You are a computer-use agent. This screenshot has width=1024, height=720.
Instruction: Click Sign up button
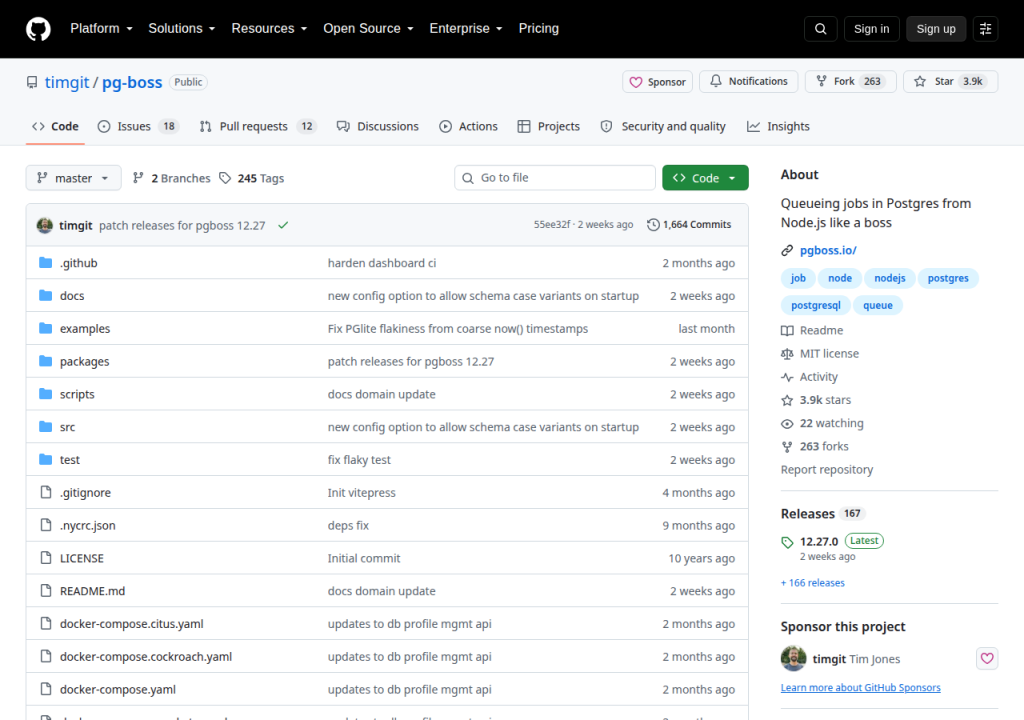coord(936,29)
